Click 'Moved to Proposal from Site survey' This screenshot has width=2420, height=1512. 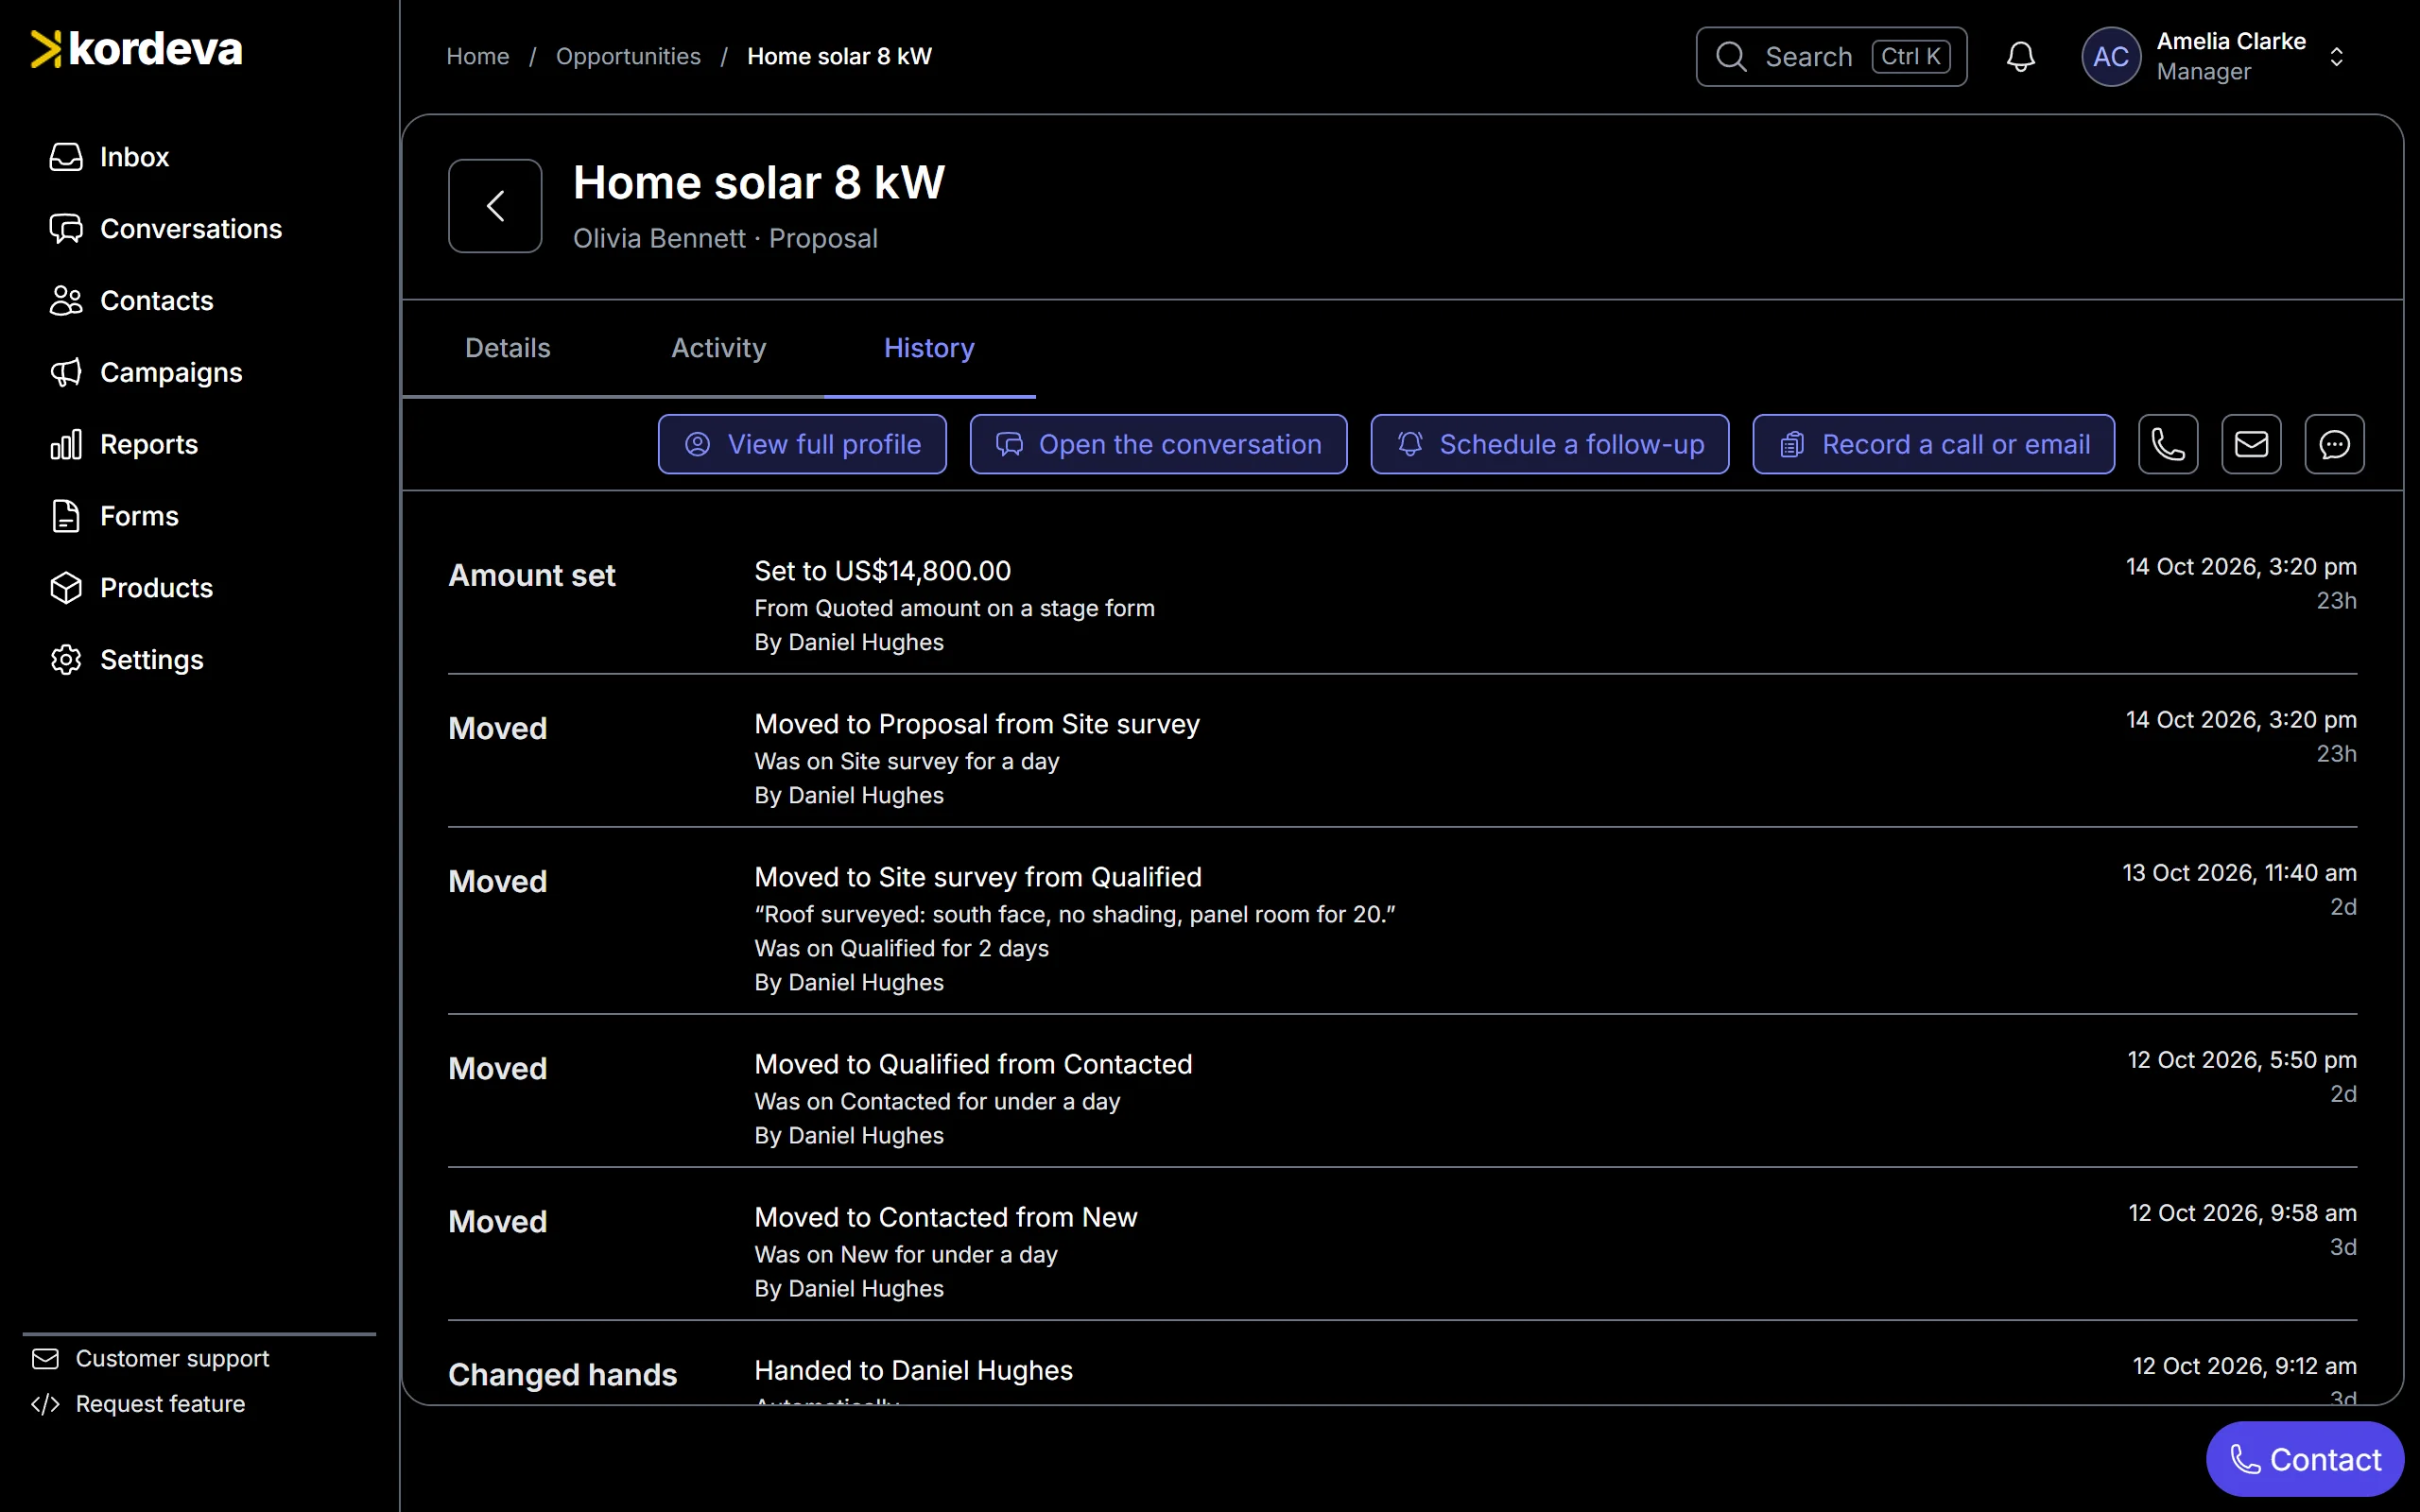point(977,724)
